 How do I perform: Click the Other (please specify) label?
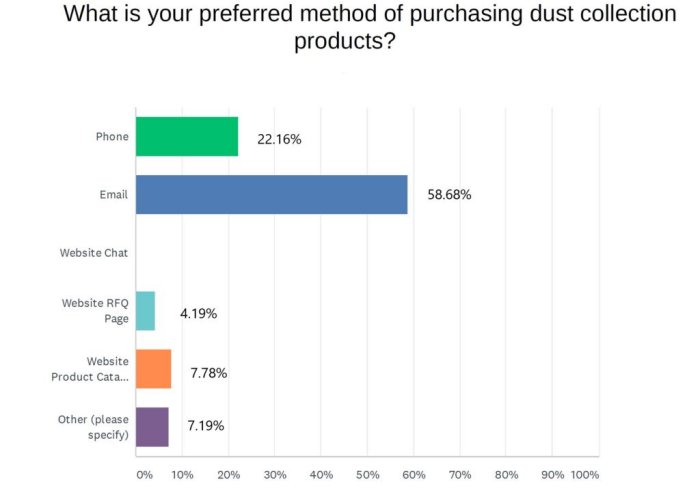94,427
